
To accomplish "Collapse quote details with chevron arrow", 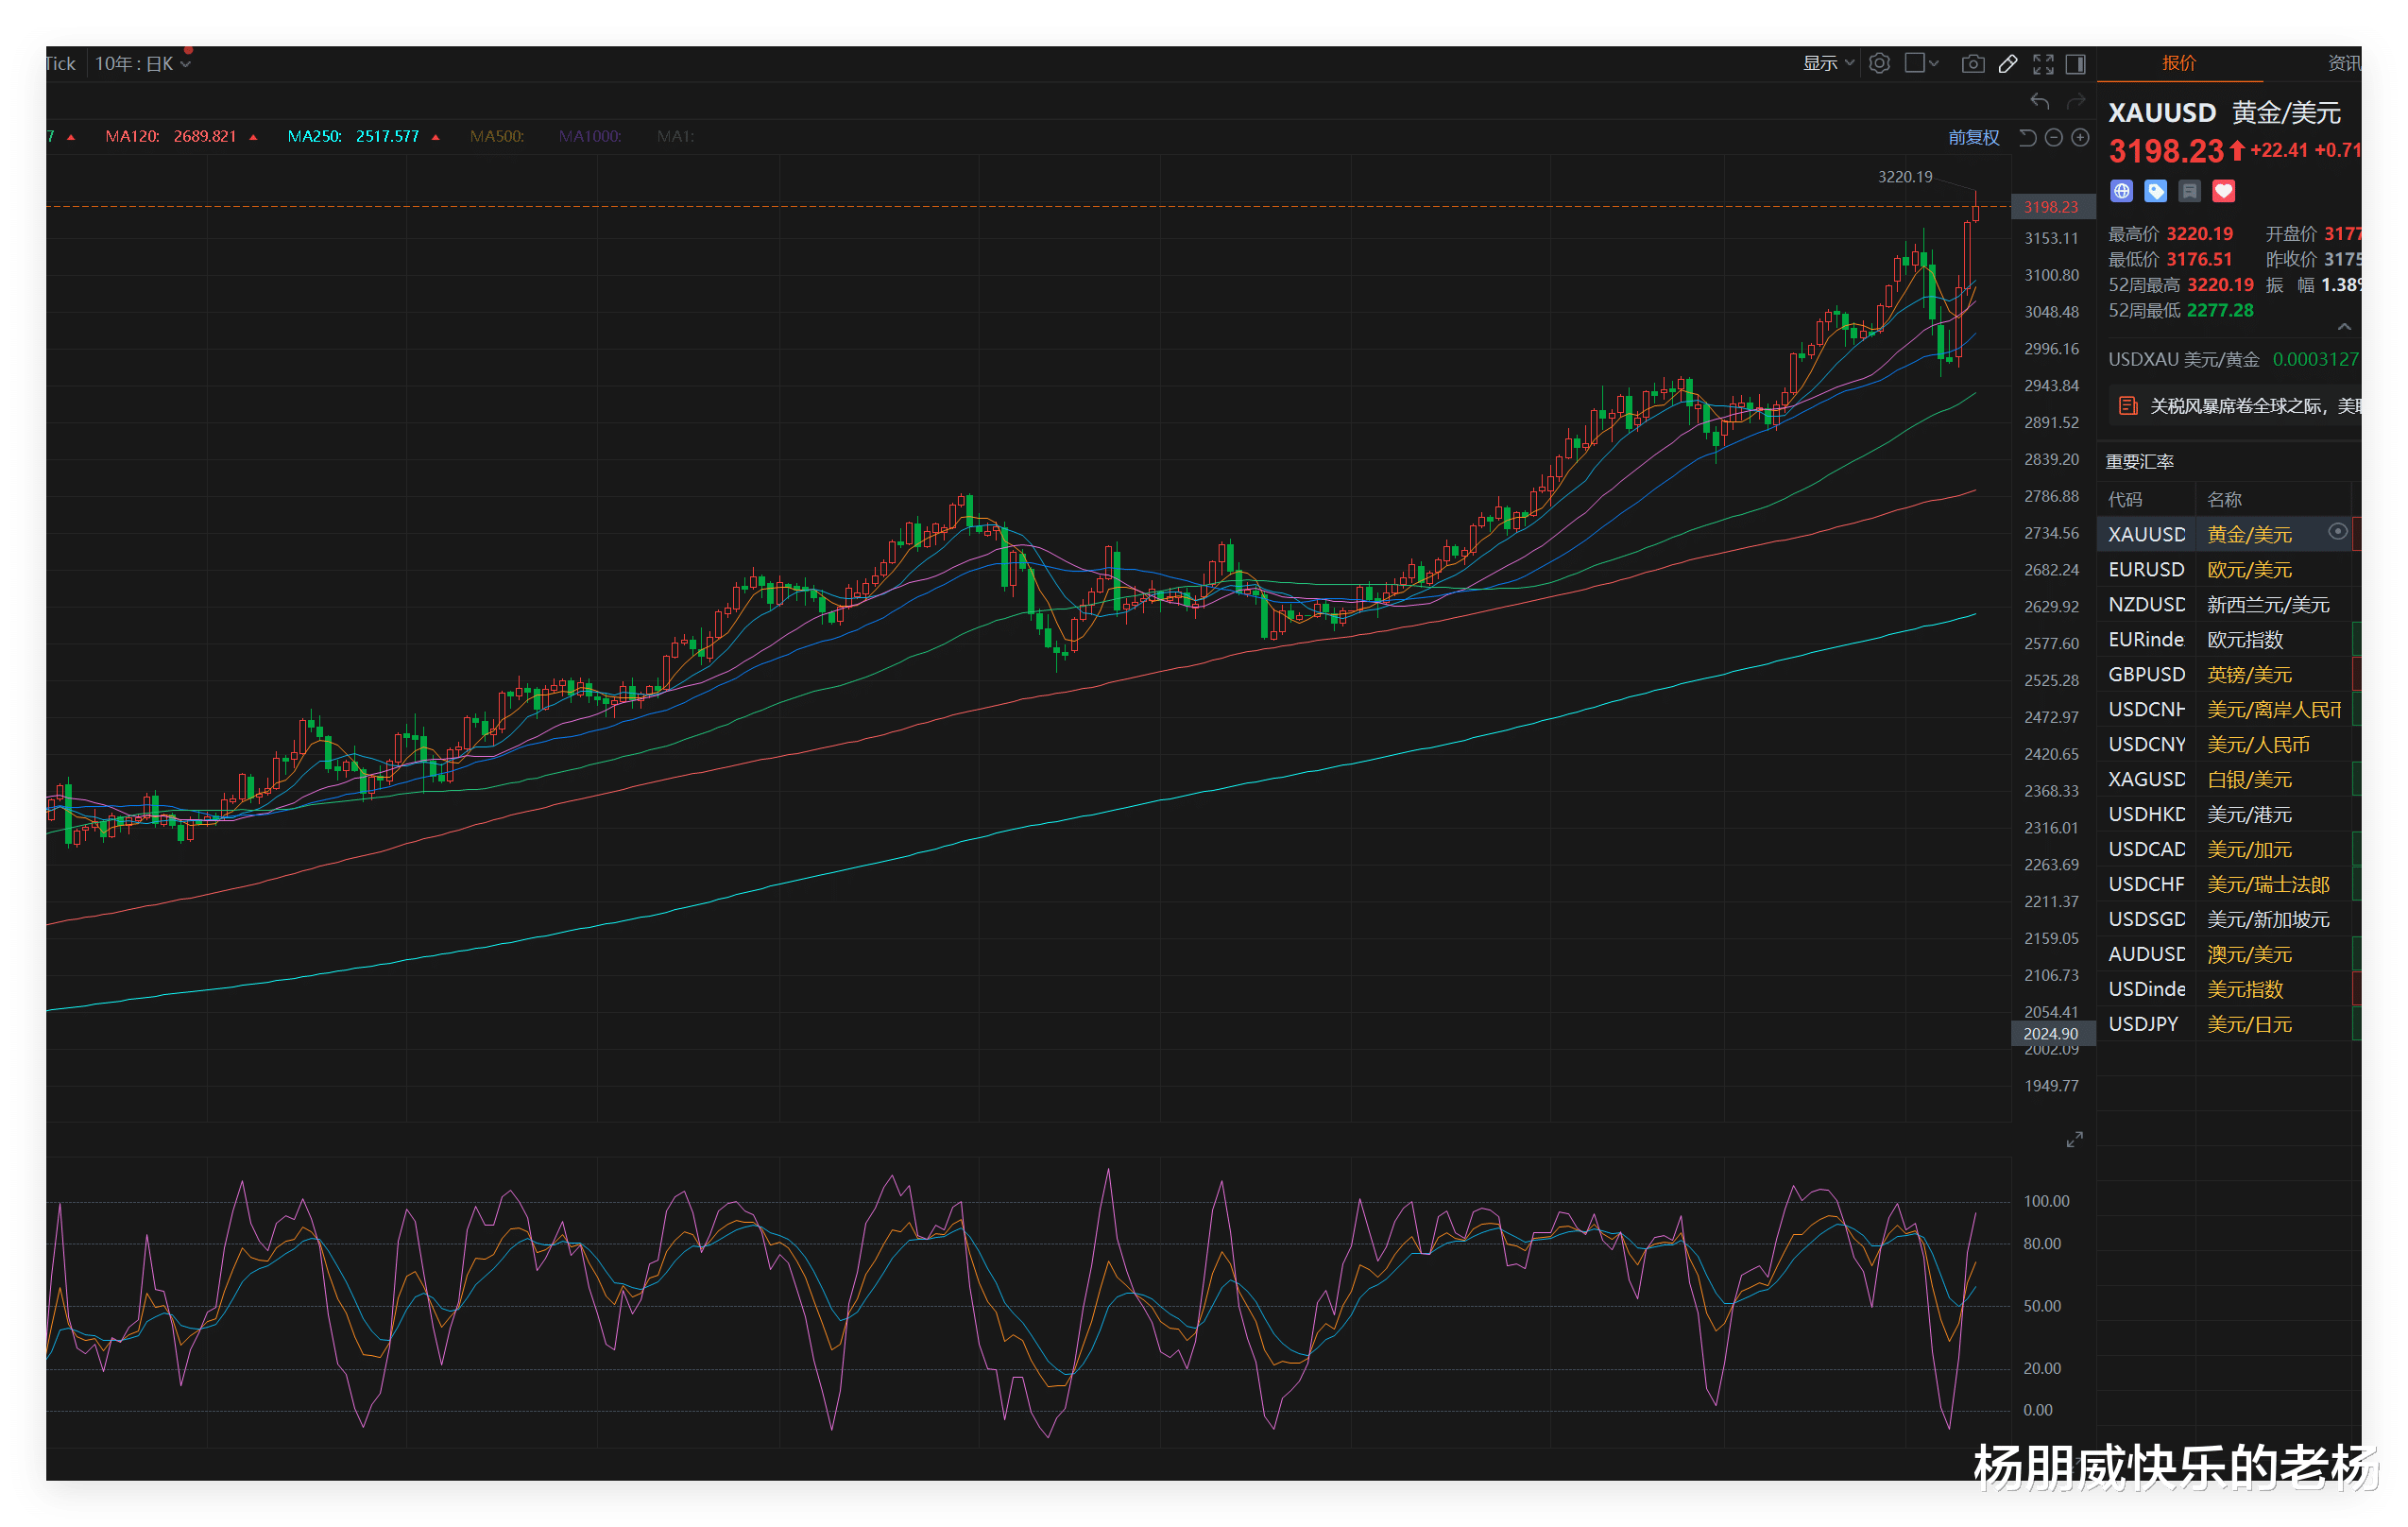I will [x=2344, y=327].
